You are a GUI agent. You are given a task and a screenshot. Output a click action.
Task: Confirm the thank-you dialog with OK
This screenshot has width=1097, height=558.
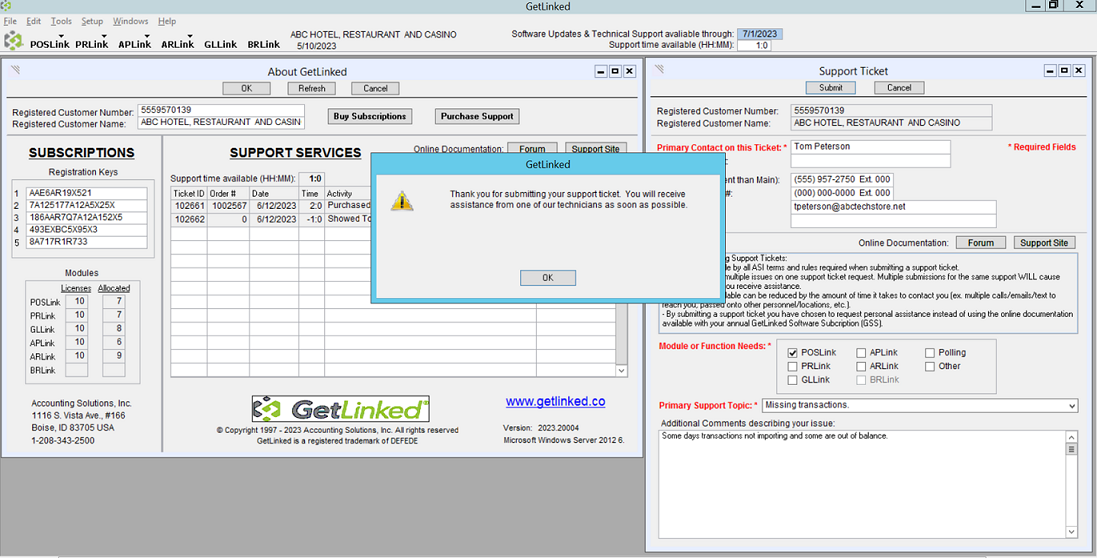tap(548, 278)
